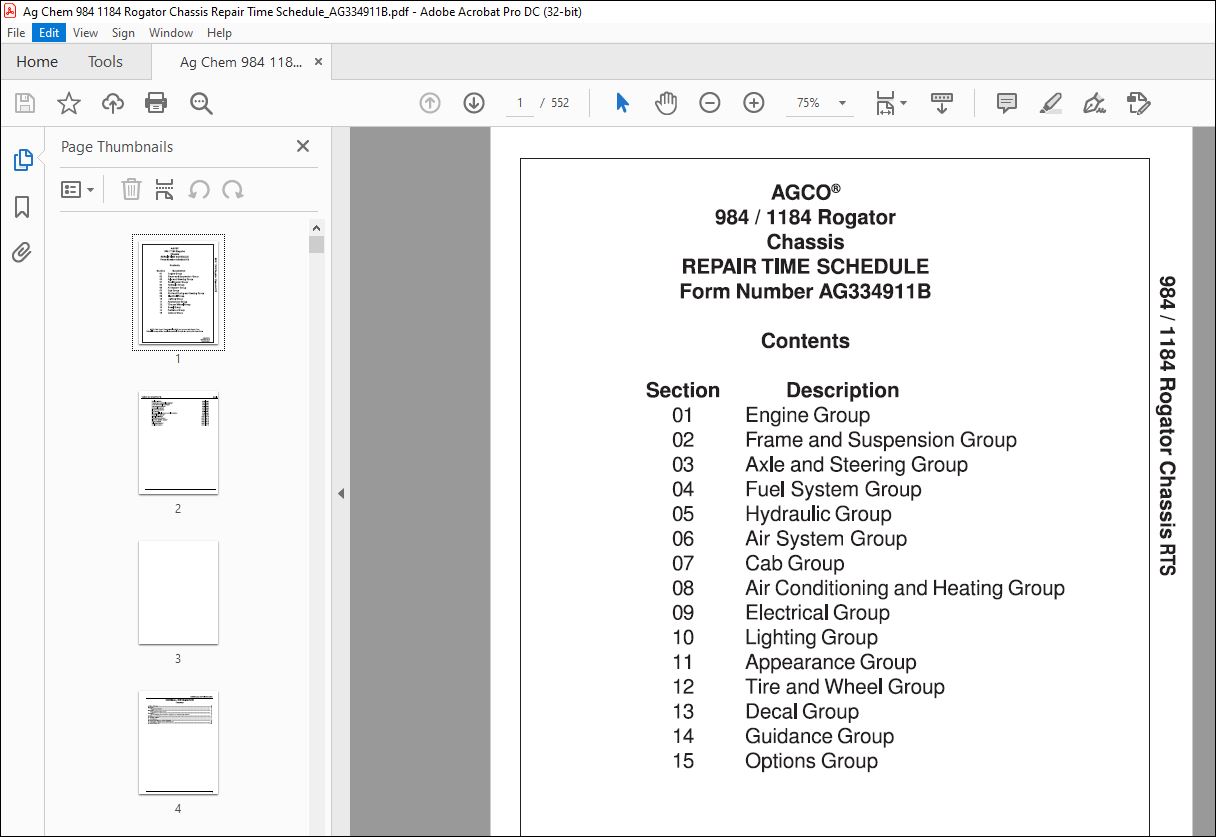Open the View menu
The width and height of the screenshot is (1216, 837).
click(85, 33)
